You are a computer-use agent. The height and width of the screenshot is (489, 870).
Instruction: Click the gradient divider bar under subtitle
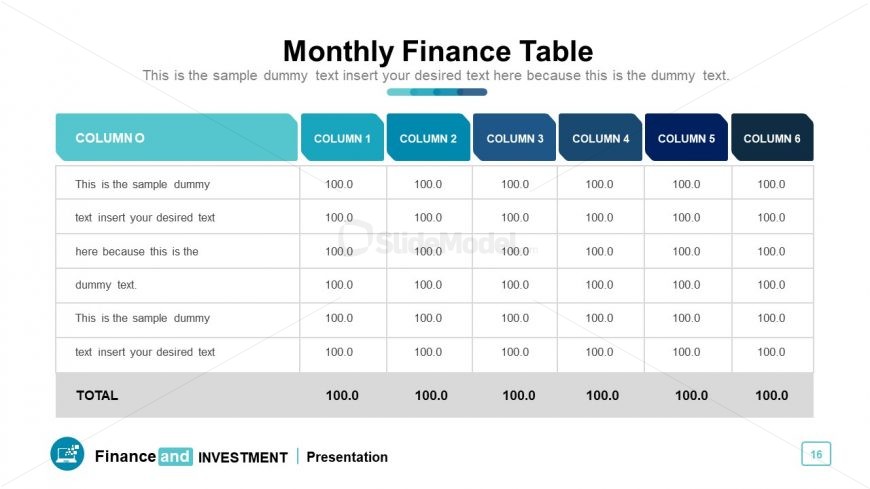[437, 92]
